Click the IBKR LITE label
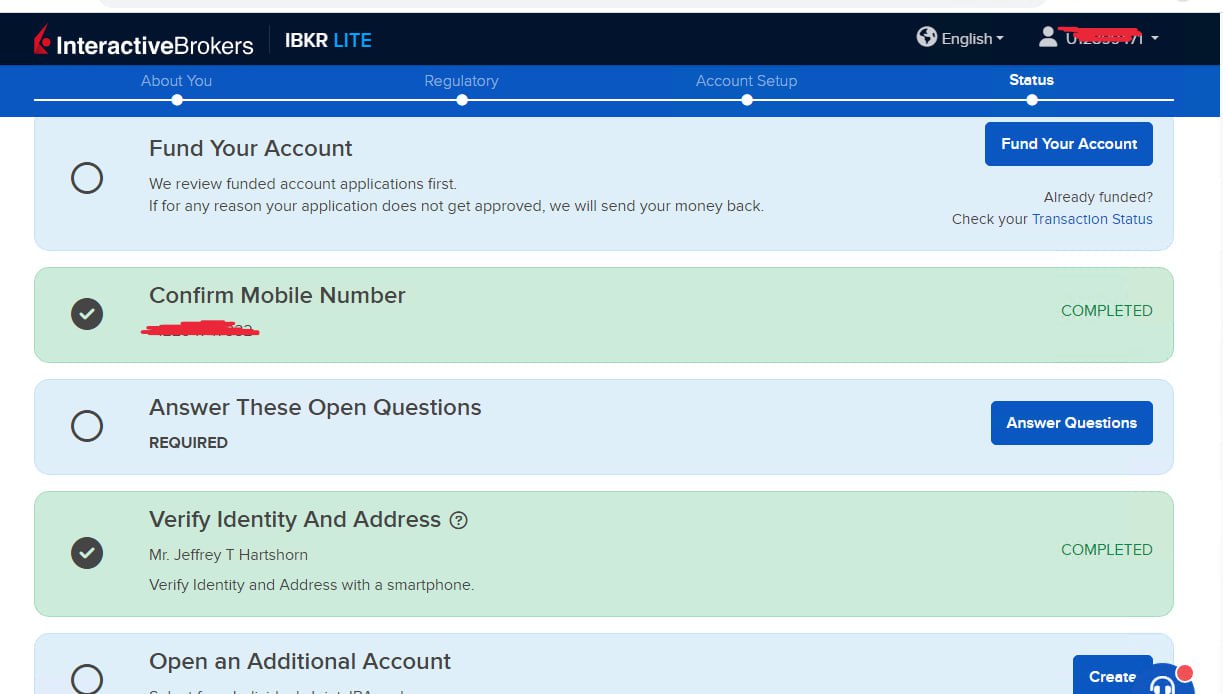This screenshot has width=1223, height=694. (x=328, y=41)
